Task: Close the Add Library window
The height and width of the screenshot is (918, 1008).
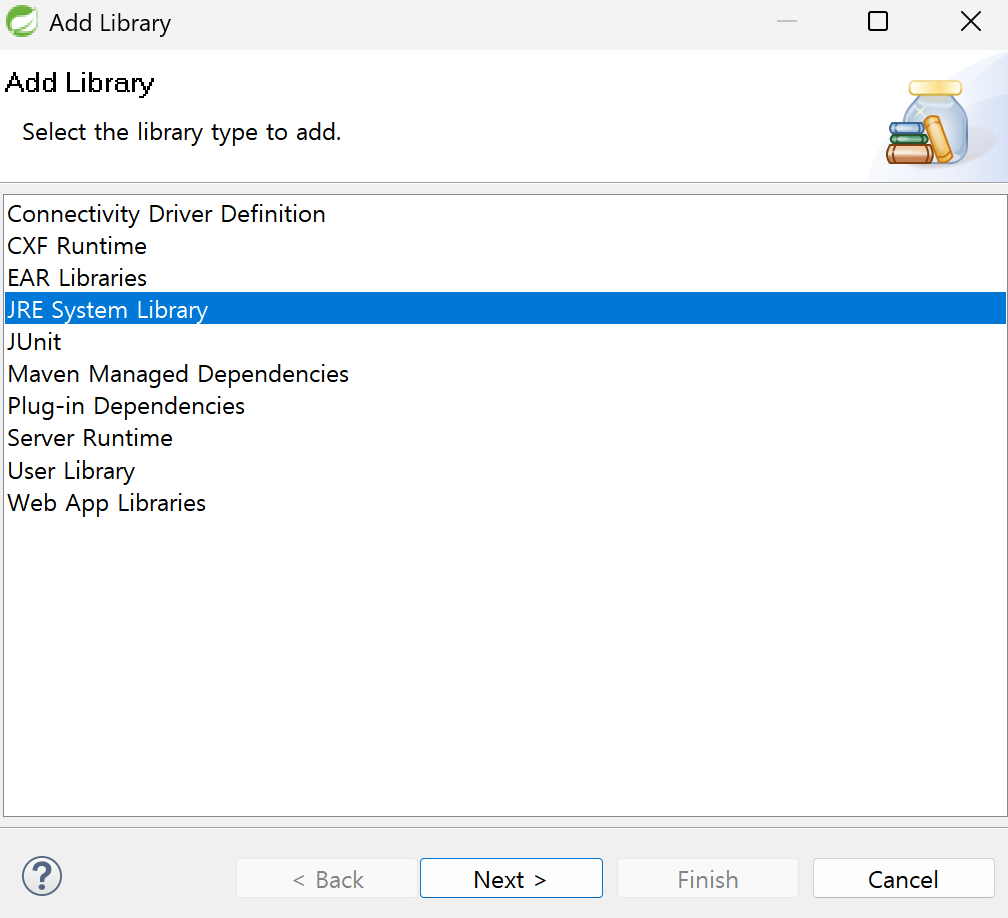Action: (x=971, y=21)
